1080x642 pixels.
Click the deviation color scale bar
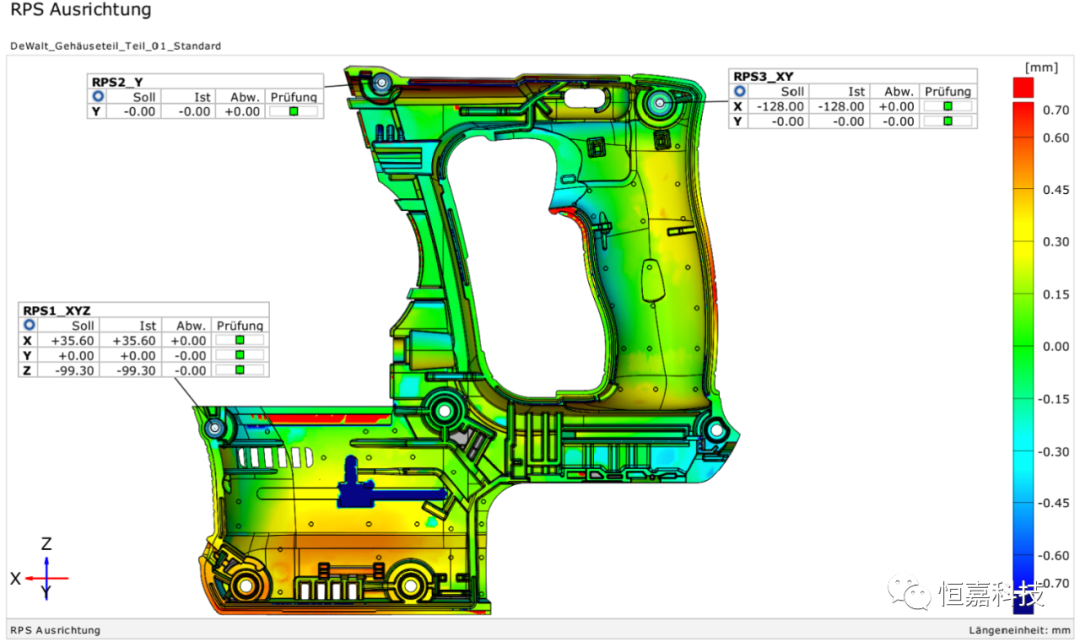click(1024, 357)
